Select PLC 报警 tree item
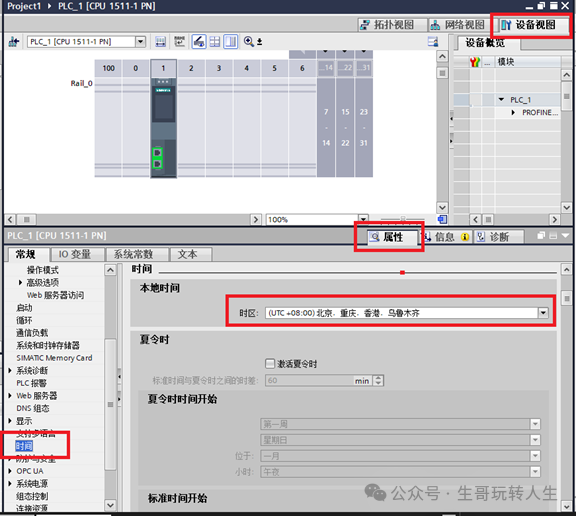This screenshot has width=576, height=516. coord(32,383)
